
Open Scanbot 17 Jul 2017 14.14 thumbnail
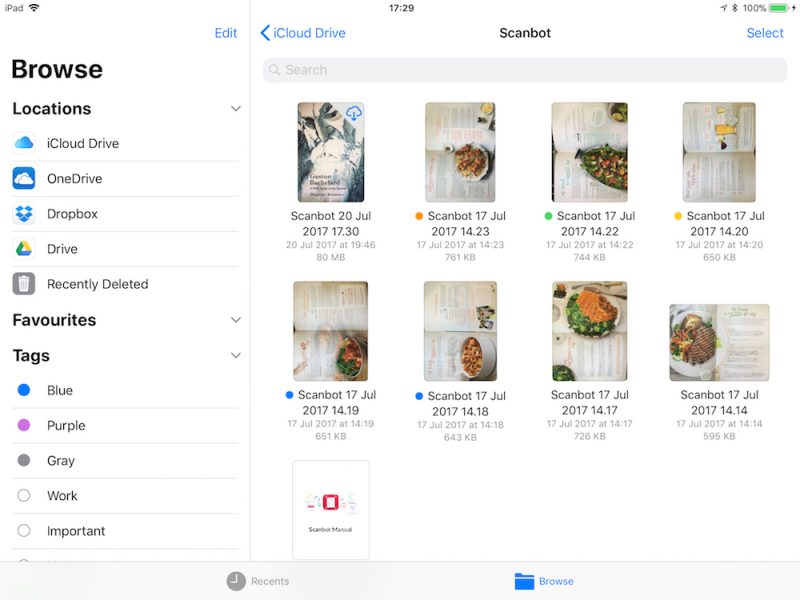pyautogui.click(x=719, y=343)
